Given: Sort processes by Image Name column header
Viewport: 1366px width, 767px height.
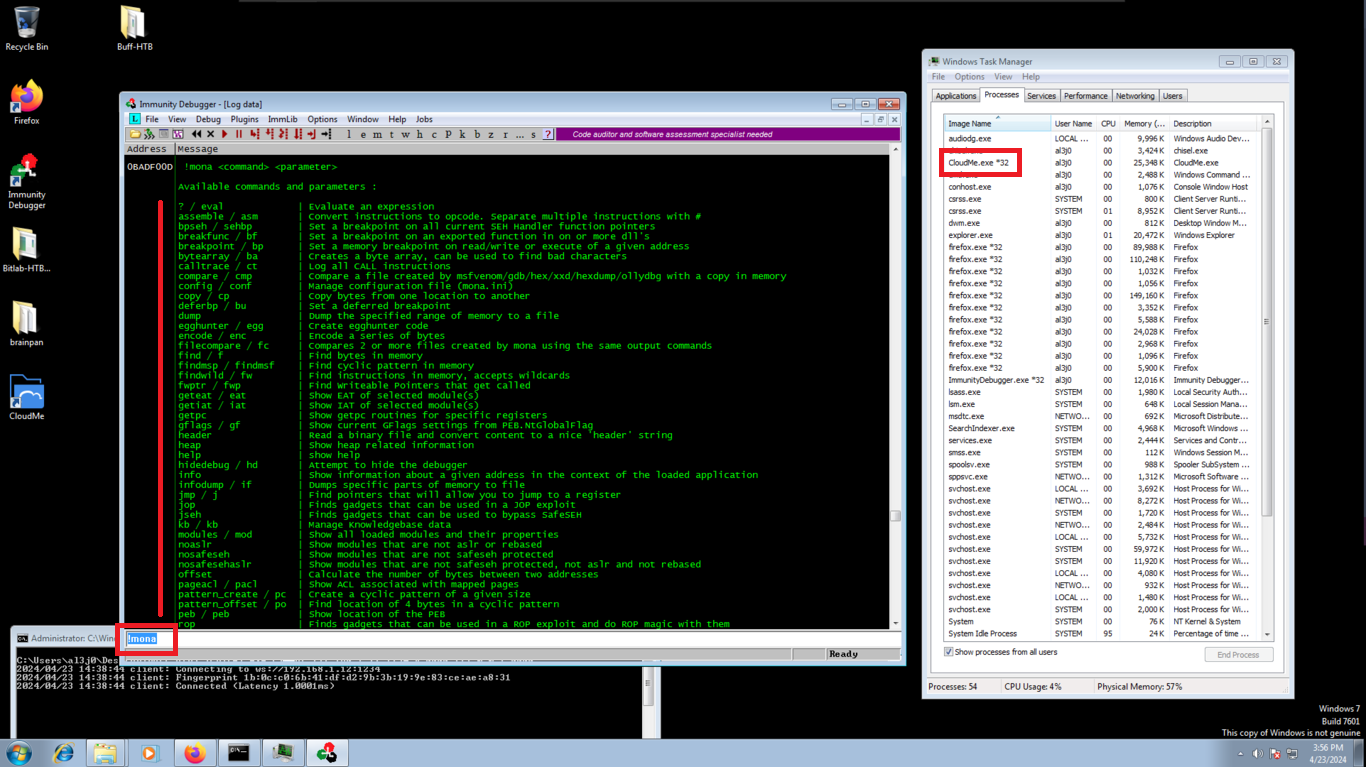Looking at the screenshot, I should click(997, 123).
